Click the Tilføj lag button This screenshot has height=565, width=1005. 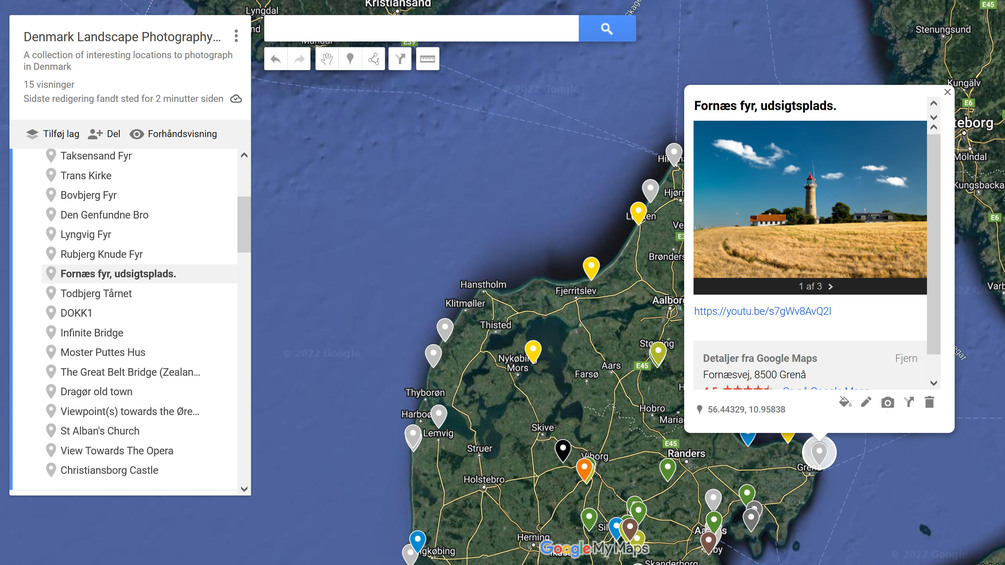pyautogui.click(x=53, y=134)
